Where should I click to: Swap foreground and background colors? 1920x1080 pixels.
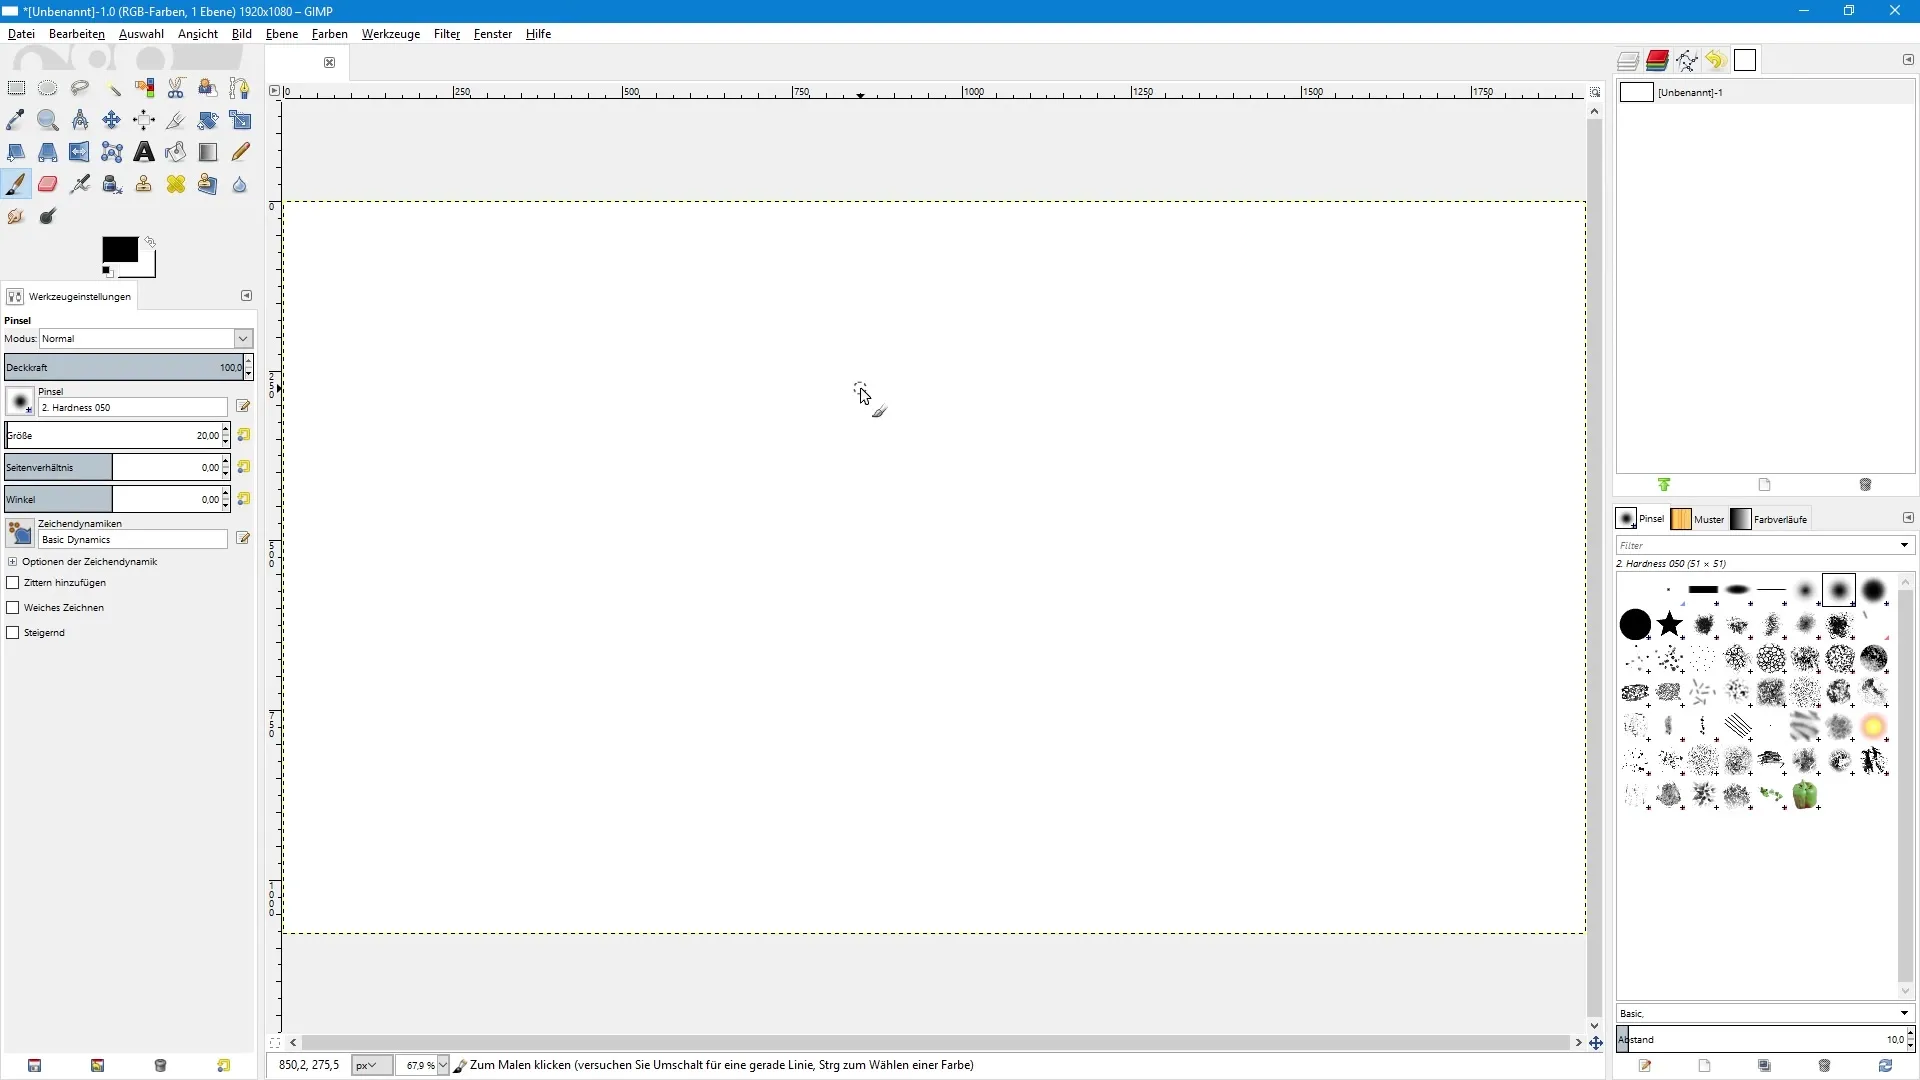[x=150, y=242]
